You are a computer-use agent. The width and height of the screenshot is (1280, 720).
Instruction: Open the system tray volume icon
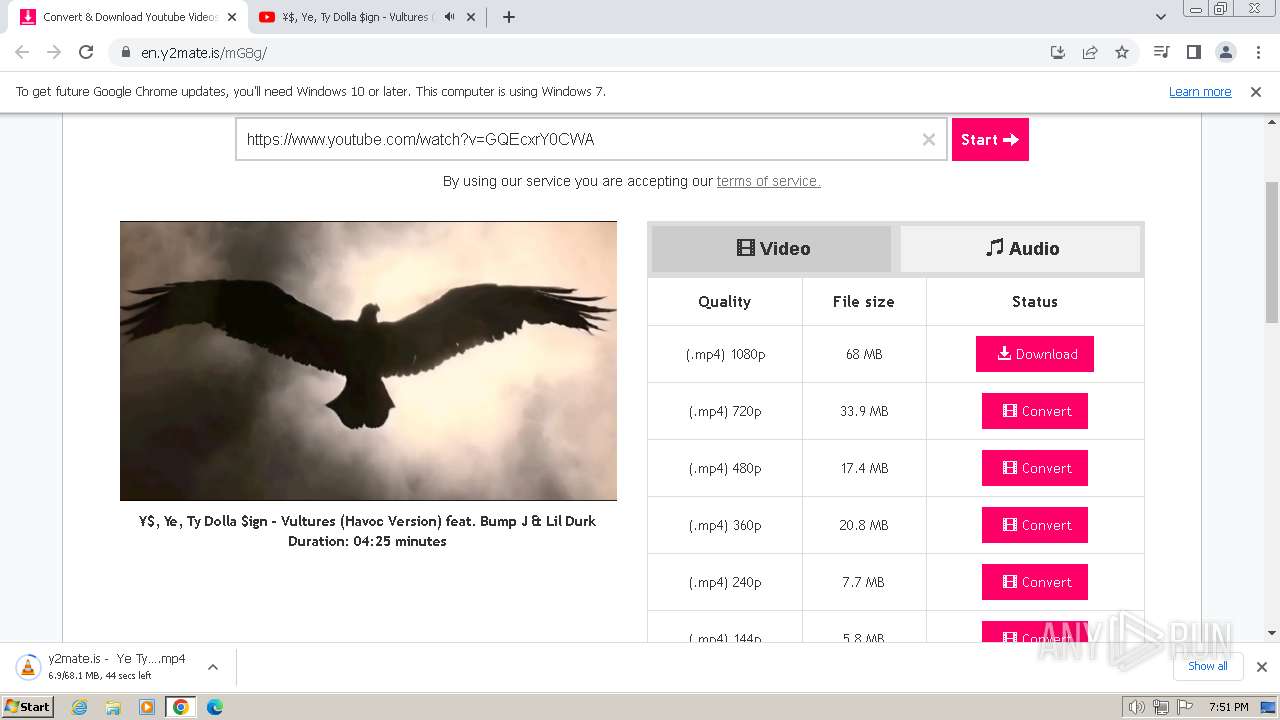[x=1136, y=707]
